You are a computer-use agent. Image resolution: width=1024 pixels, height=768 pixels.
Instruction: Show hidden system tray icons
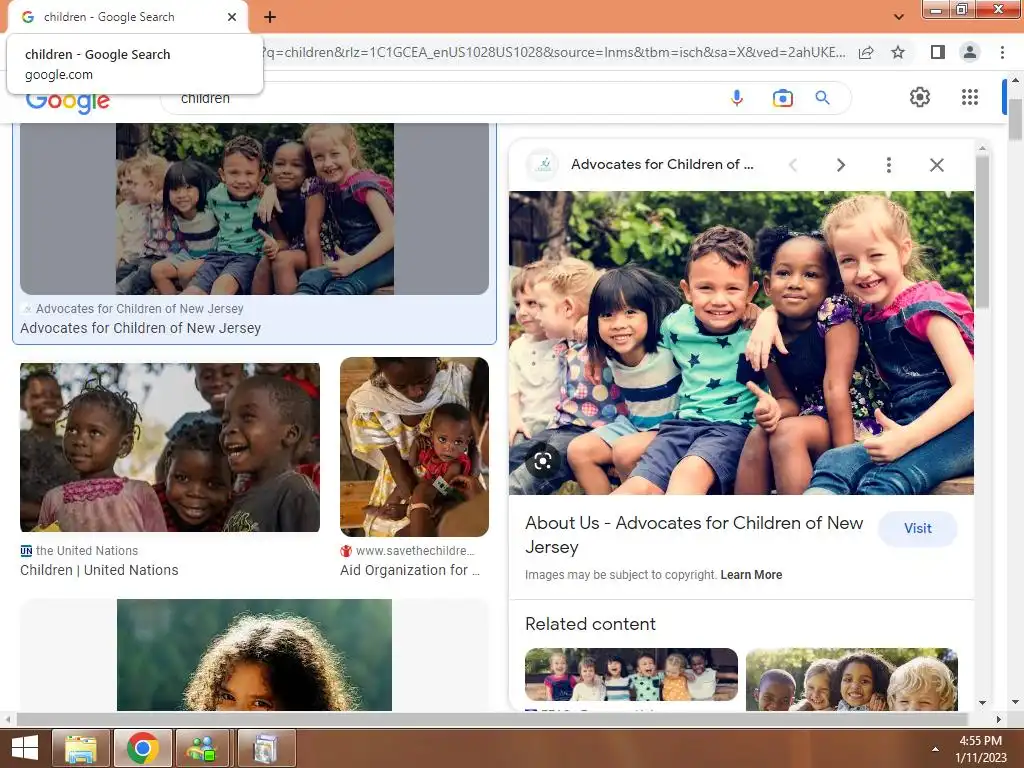935,749
